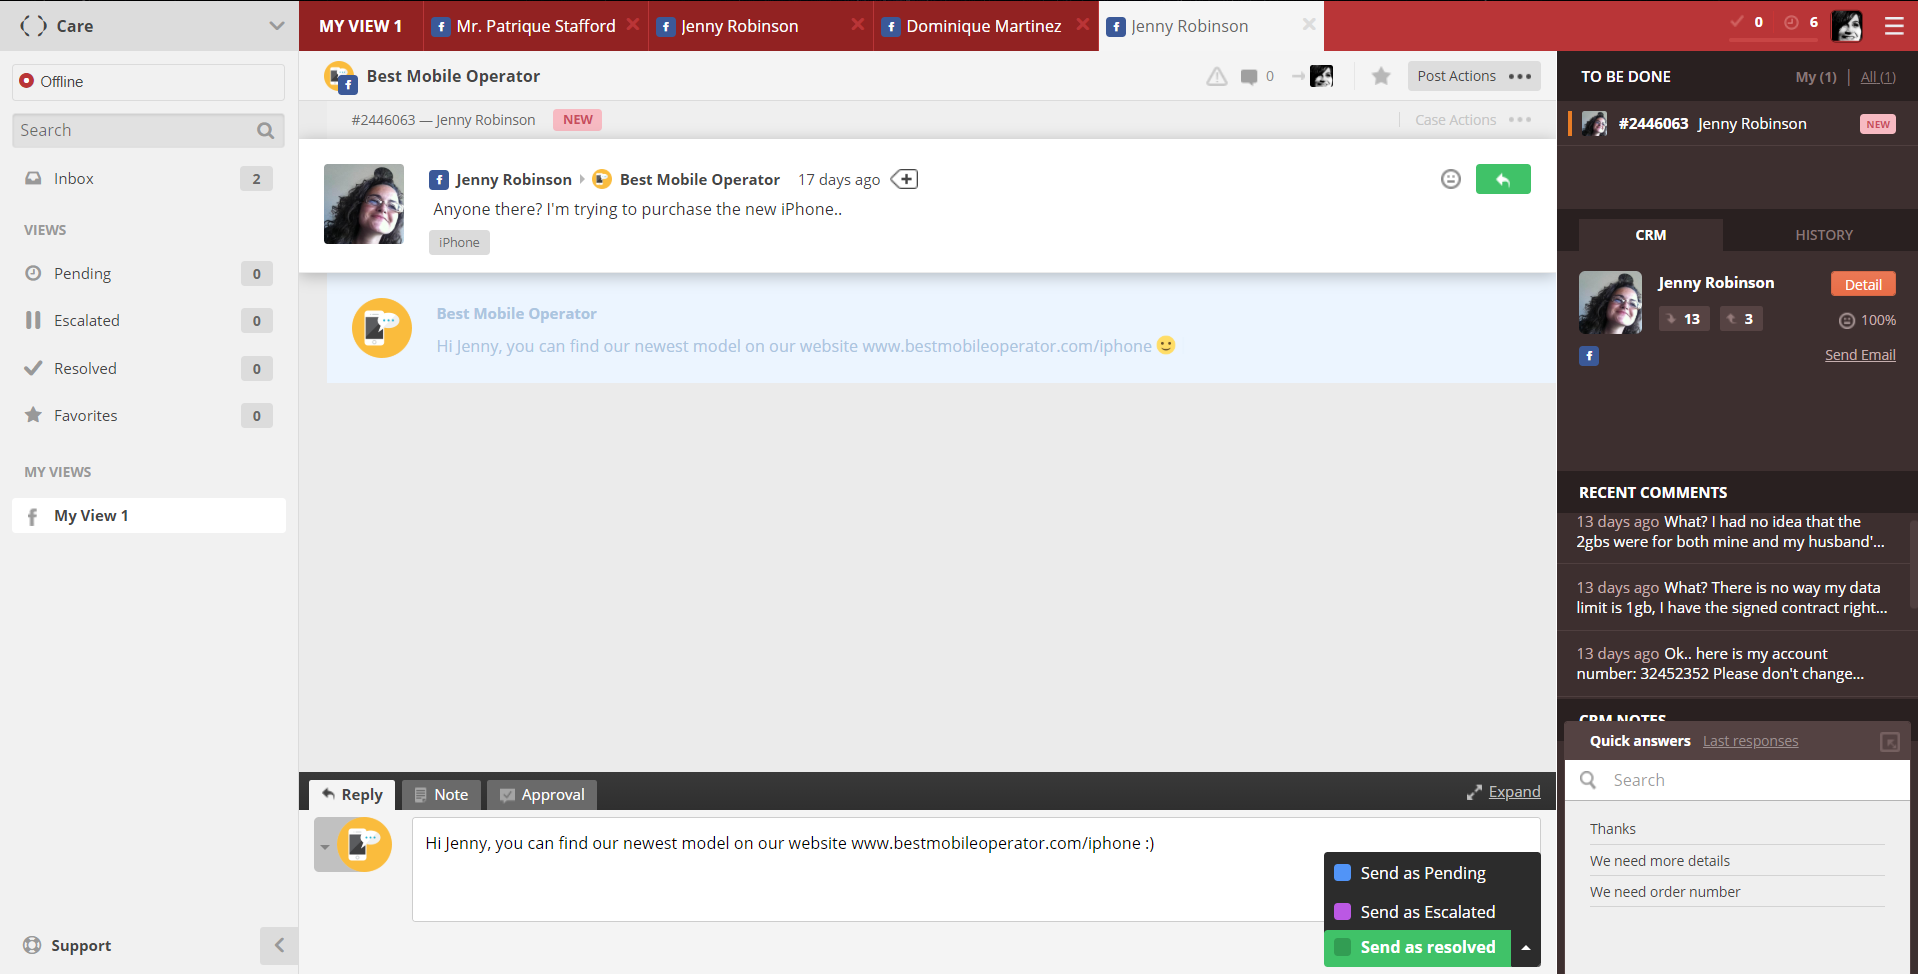Insert the Thanks quick answer
This screenshot has height=974, width=1918.
[x=1737, y=829]
